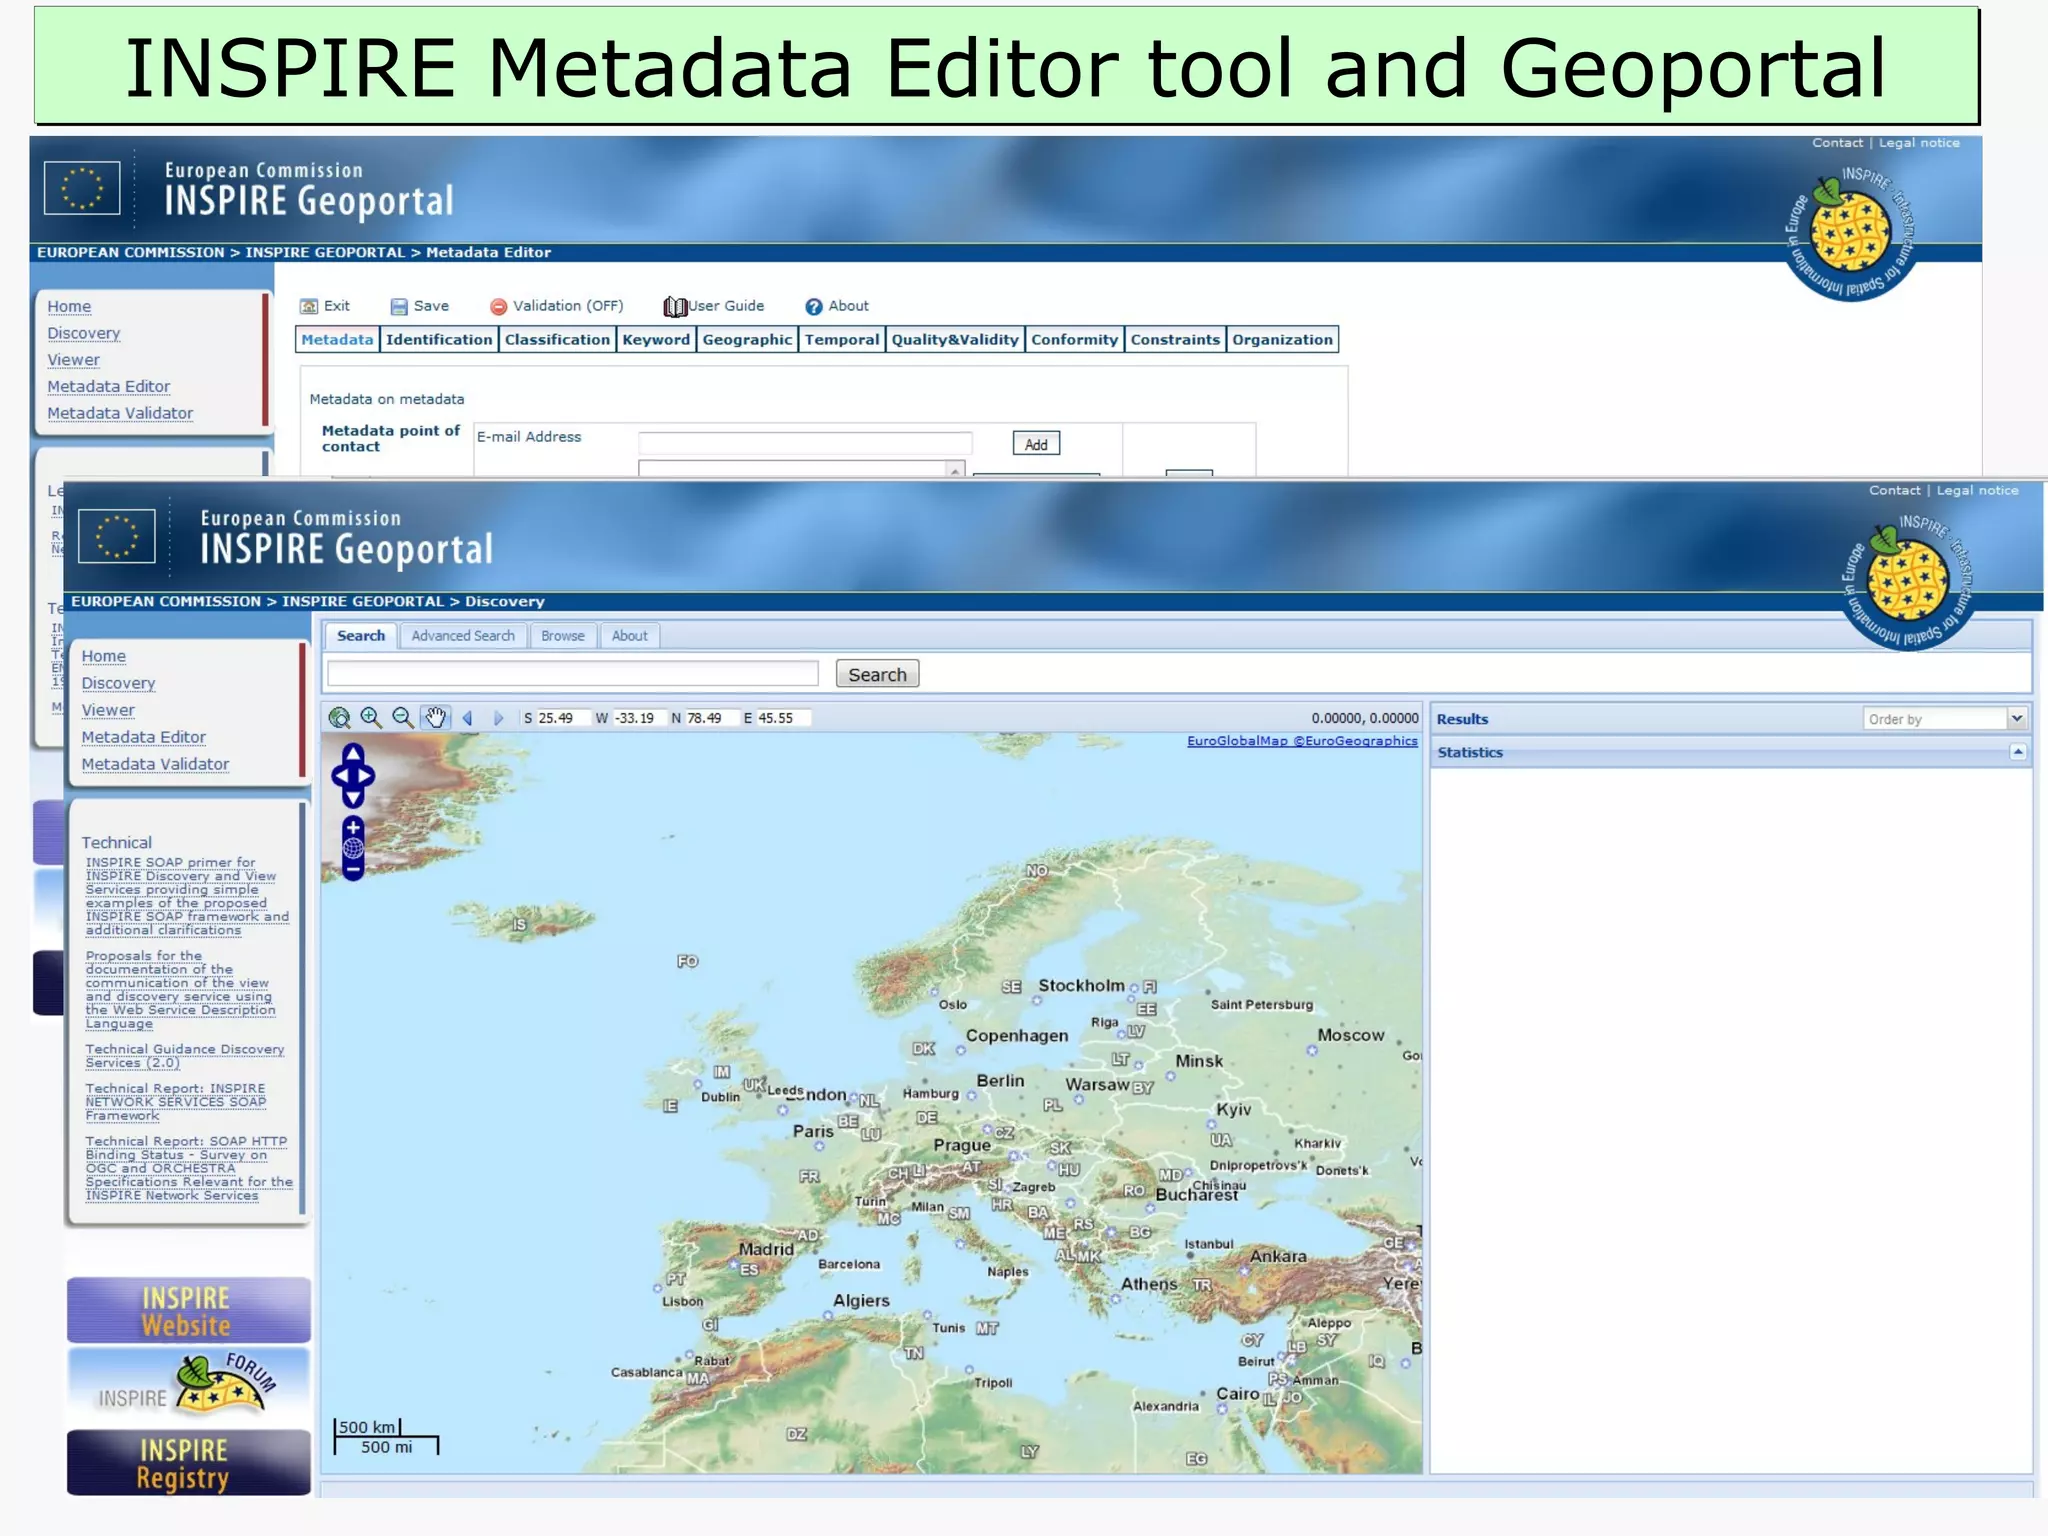Open Home link in Metadata Editor sidebar

pyautogui.click(x=69, y=306)
